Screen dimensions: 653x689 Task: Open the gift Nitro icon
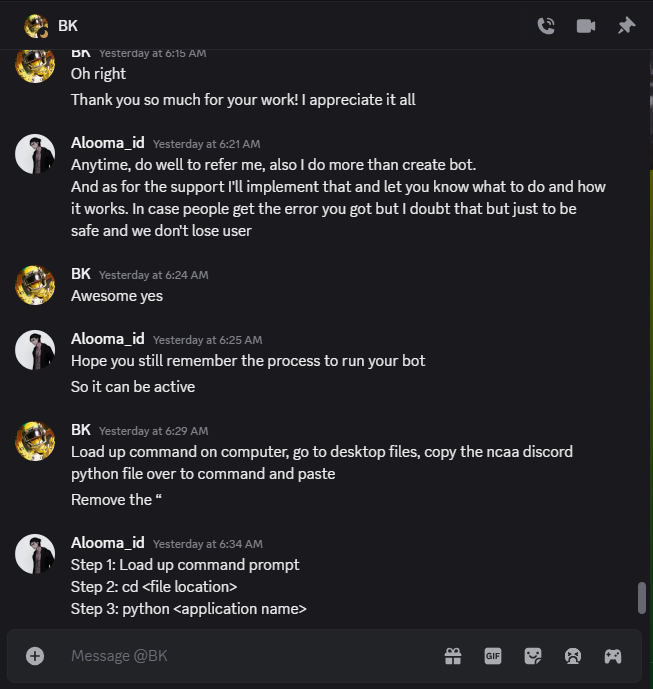[453, 656]
